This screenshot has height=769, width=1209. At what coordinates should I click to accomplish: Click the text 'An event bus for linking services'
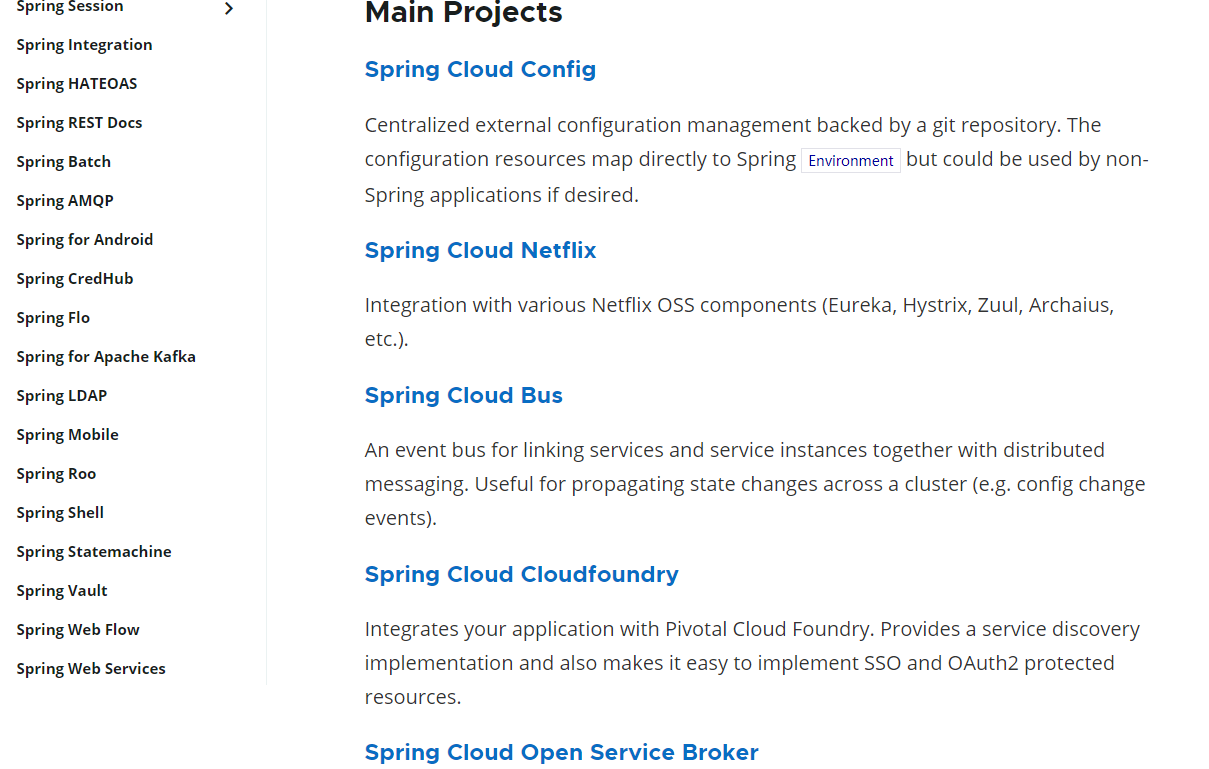tap(513, 451)
